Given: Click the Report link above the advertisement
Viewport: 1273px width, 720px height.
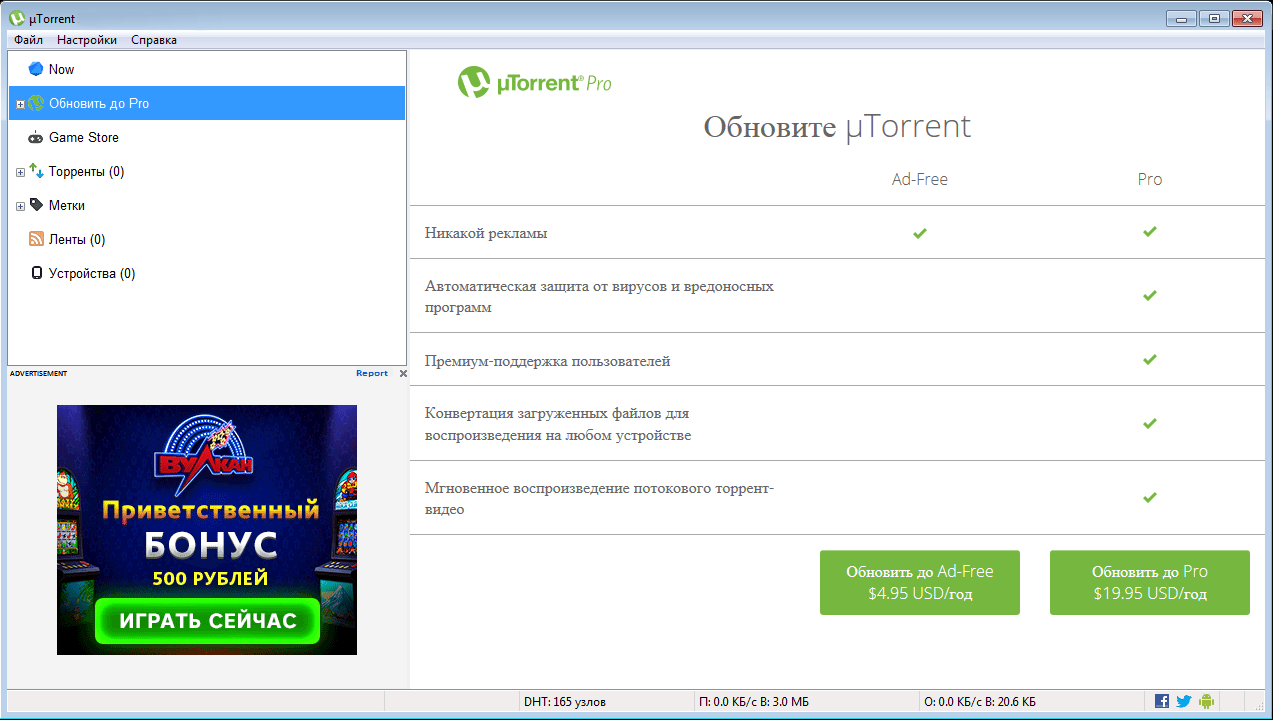Looking at the screenshot, I should 370,372.
